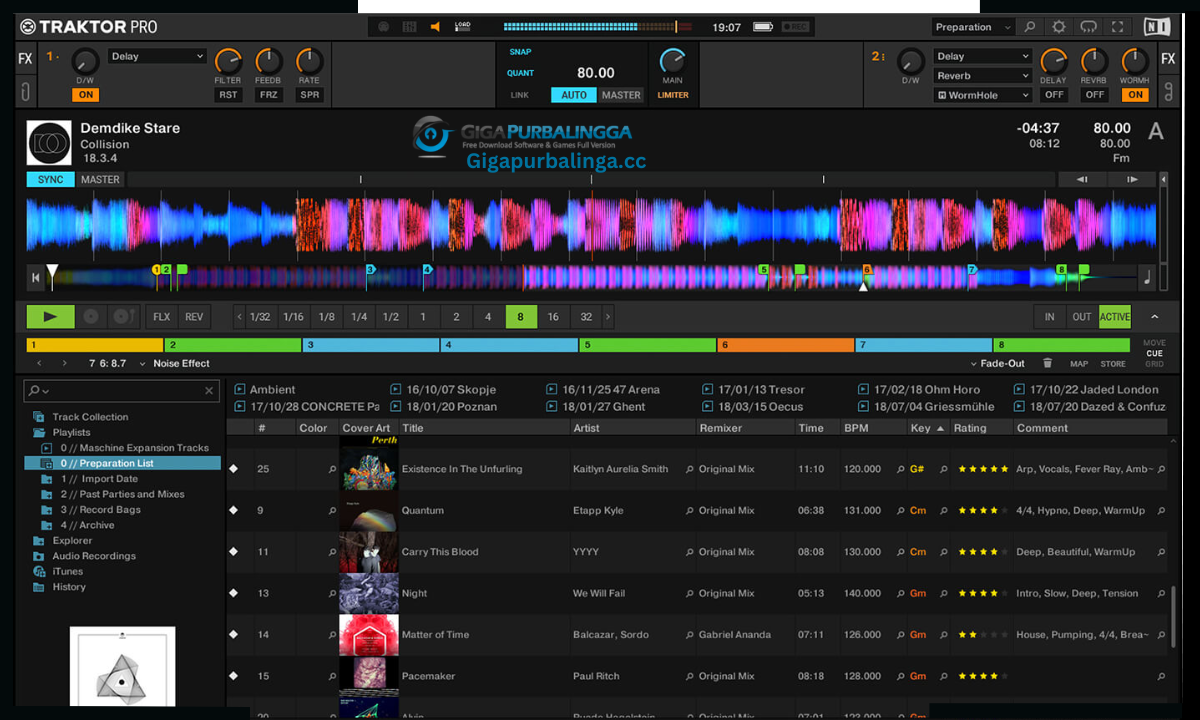Click the deck letter A

1156,132
